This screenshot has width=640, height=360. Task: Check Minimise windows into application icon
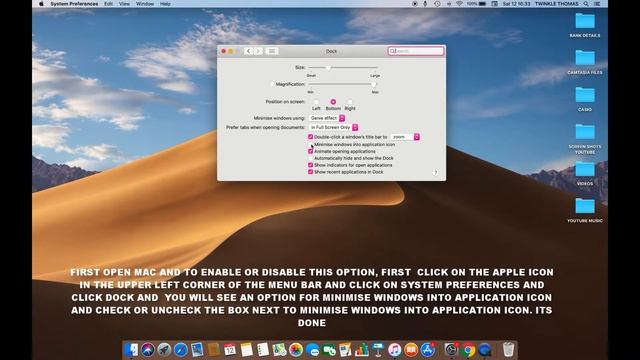click(310, 144)
